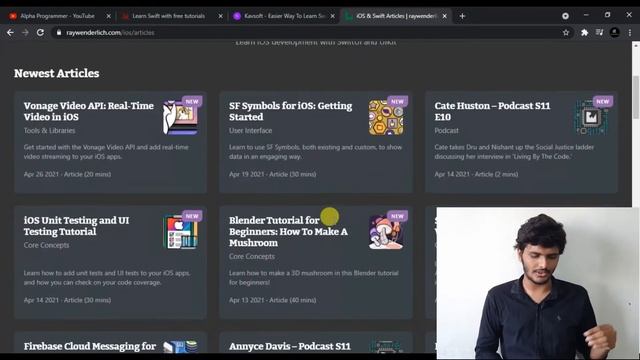Close the Learn Swift with free tutorials tab
The image size is (640, 360).
coord(220,16)
